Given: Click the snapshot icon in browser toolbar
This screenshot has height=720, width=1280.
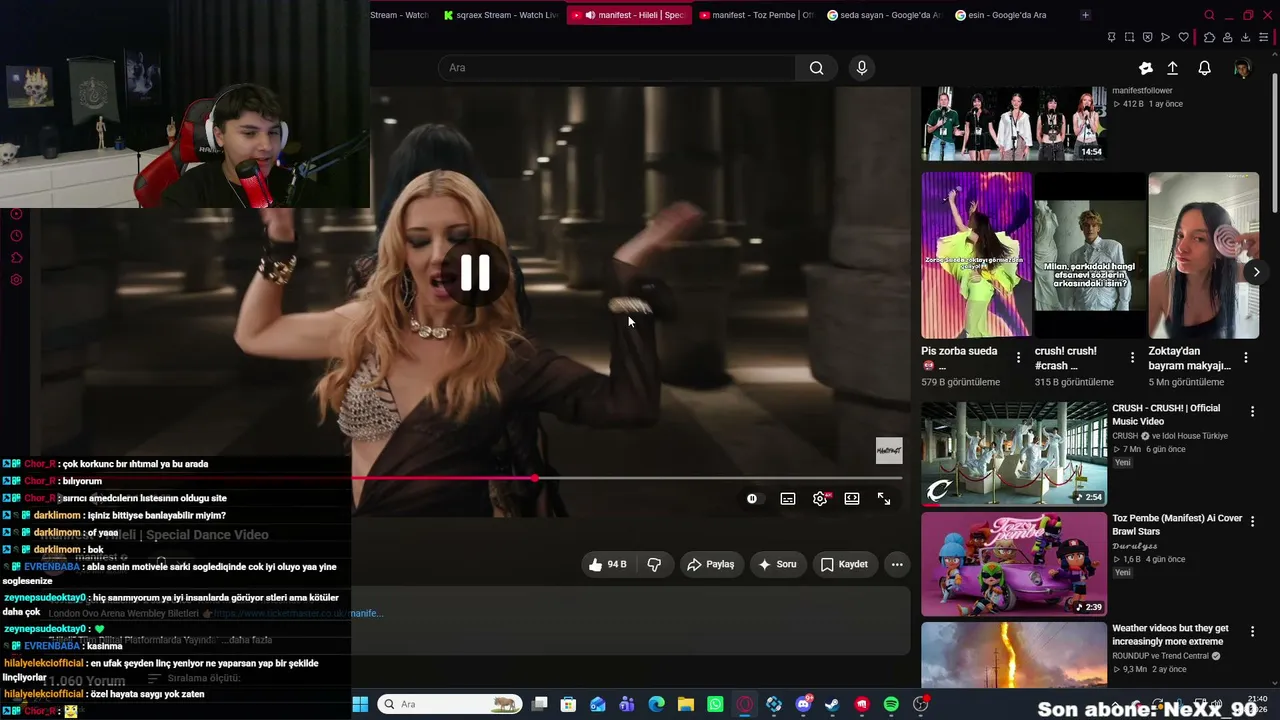Looking at the screenshot, I should tap(1129, 37).
